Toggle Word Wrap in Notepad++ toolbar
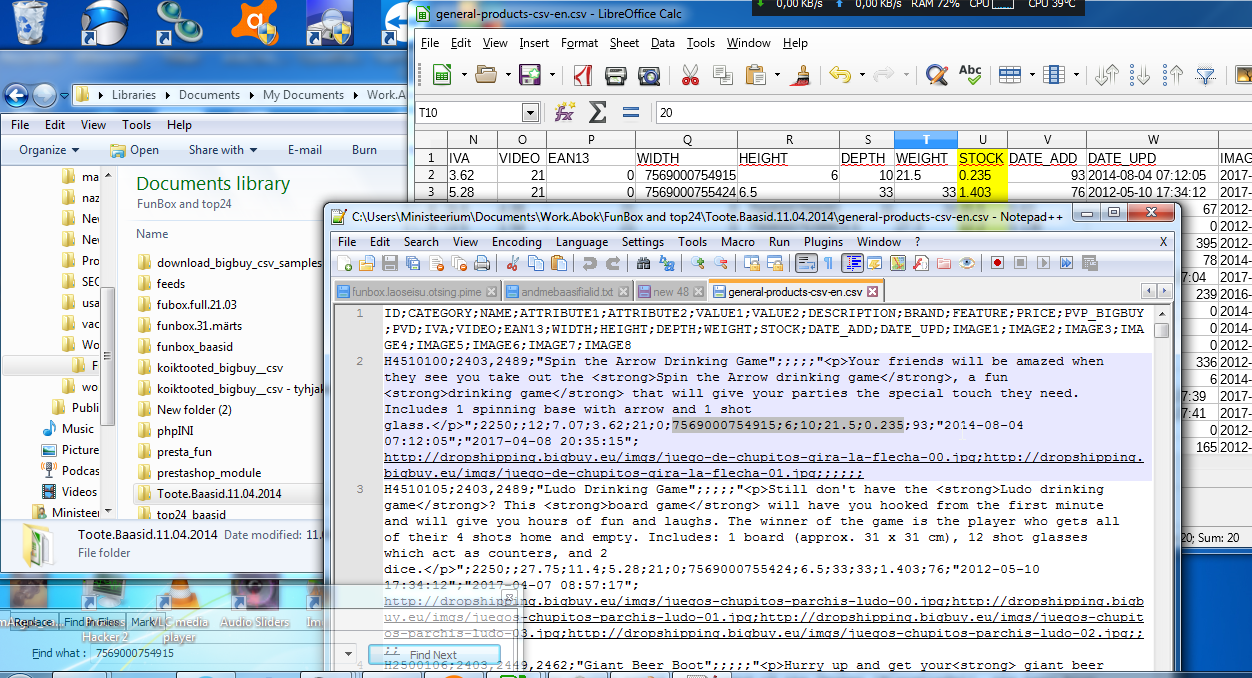The height and width of the screenshot is (678, 1252). point(805,264)
